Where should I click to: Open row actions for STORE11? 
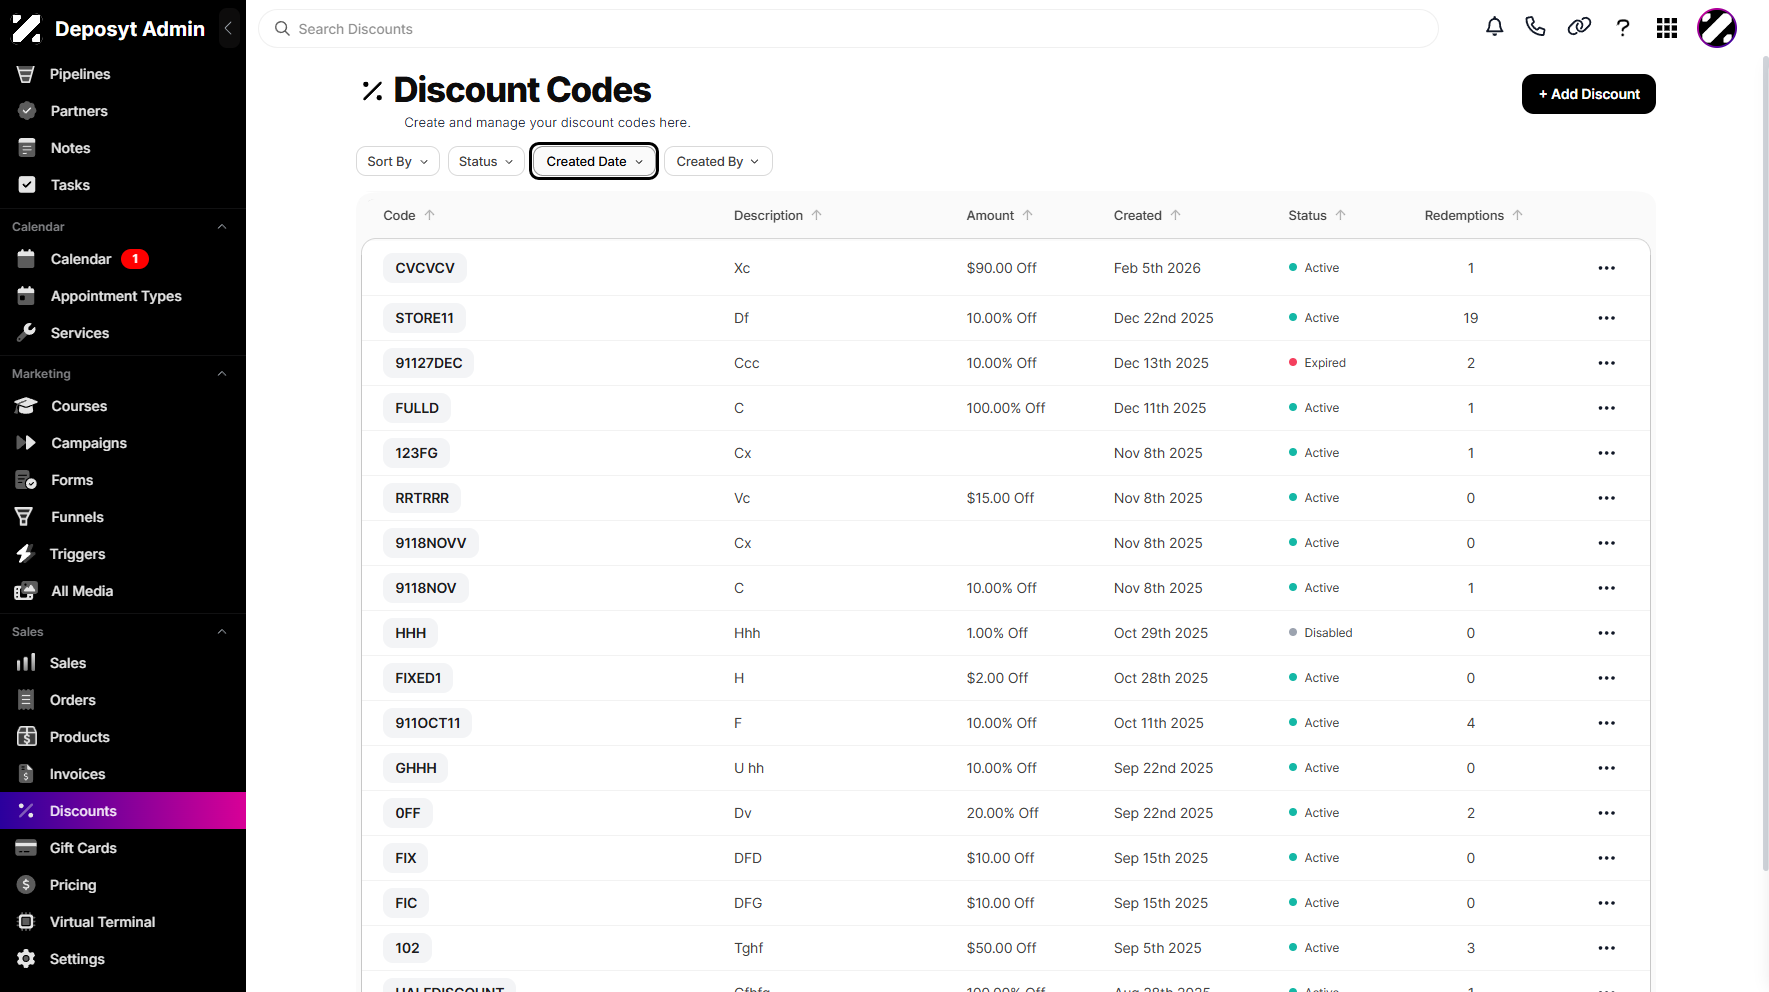[1607, 318]
